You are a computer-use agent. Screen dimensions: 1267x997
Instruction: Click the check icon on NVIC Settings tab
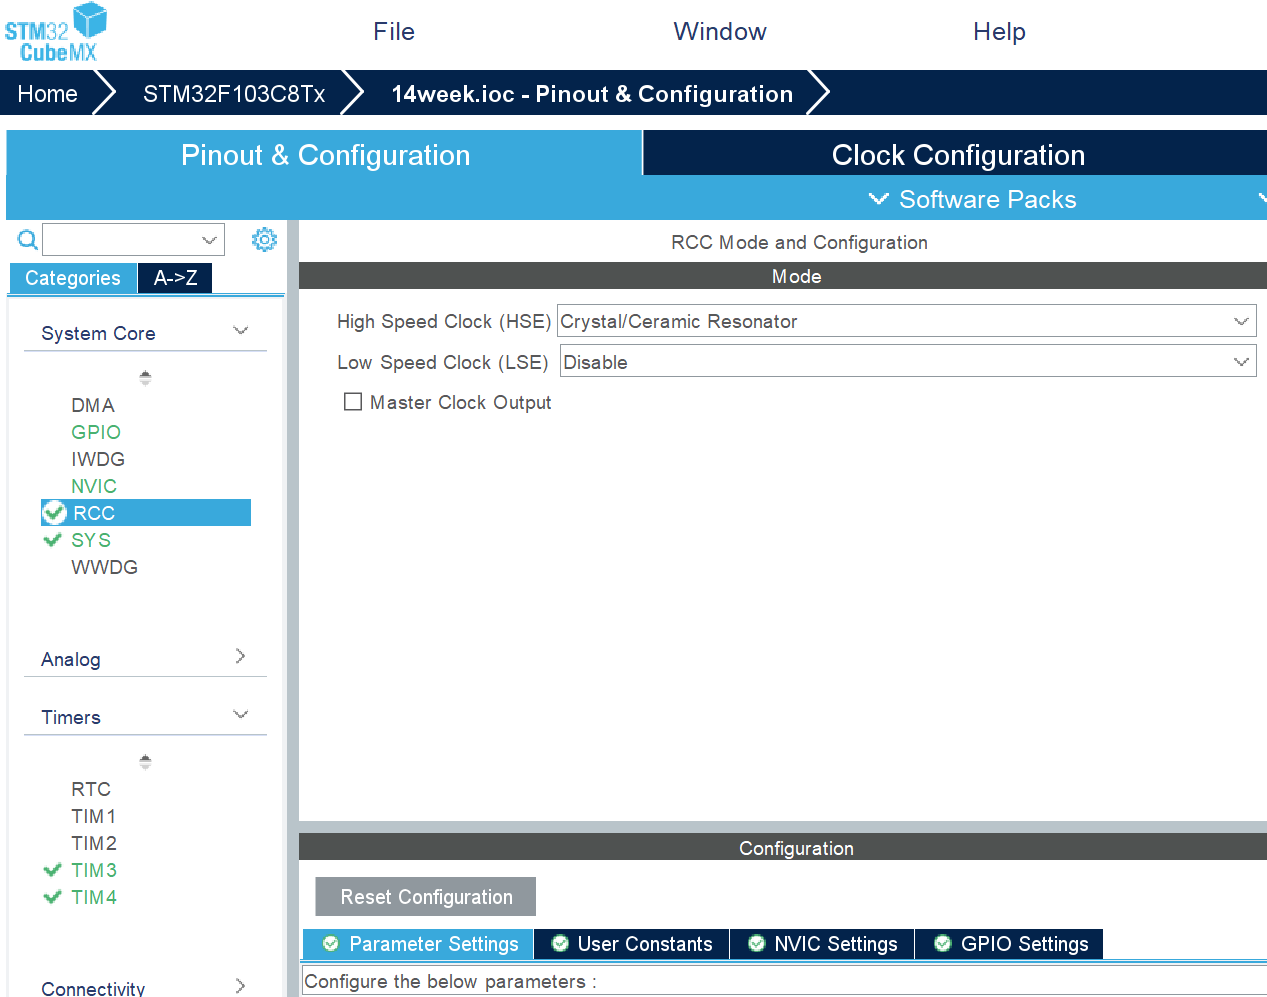pyautogui.click(x=757, y=944)
